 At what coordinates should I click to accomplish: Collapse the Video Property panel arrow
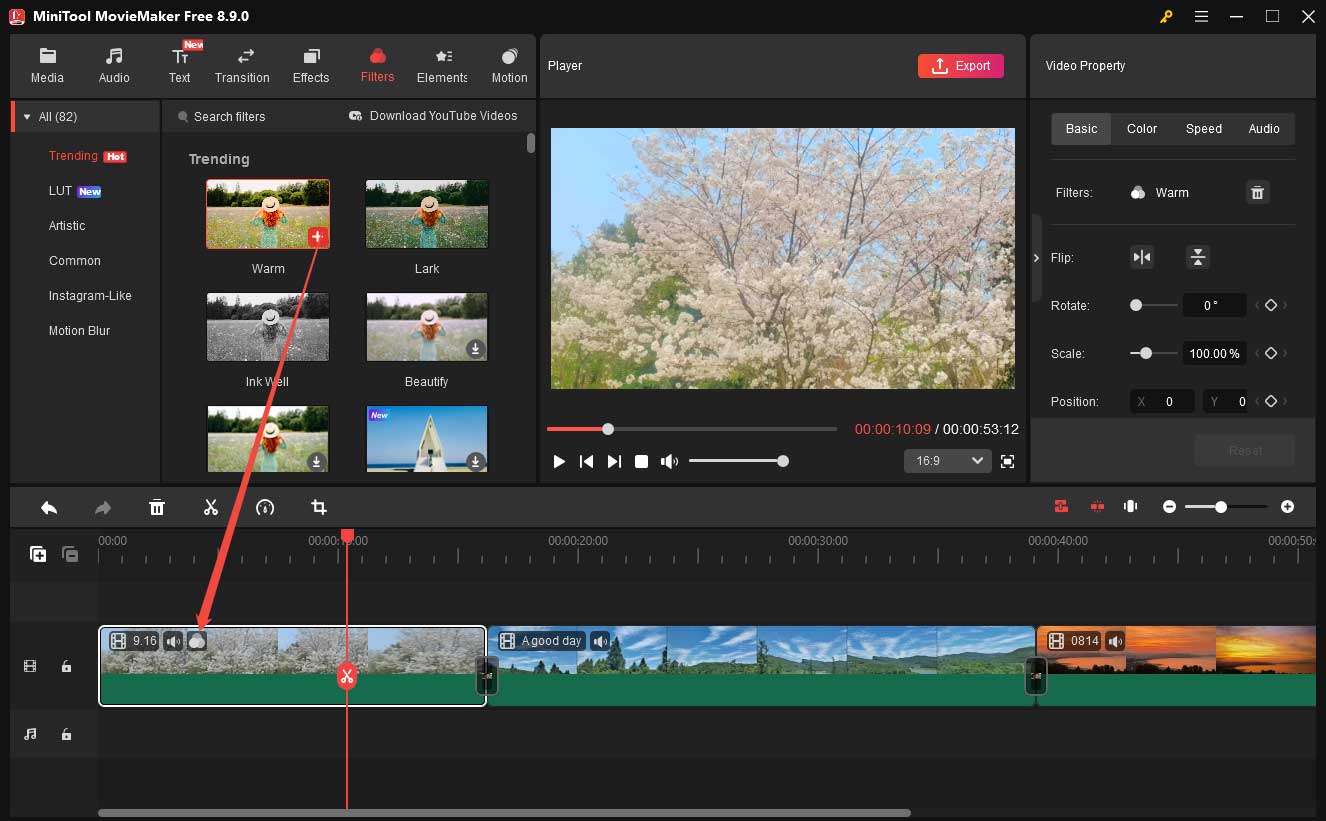(x=1036, y=258)
